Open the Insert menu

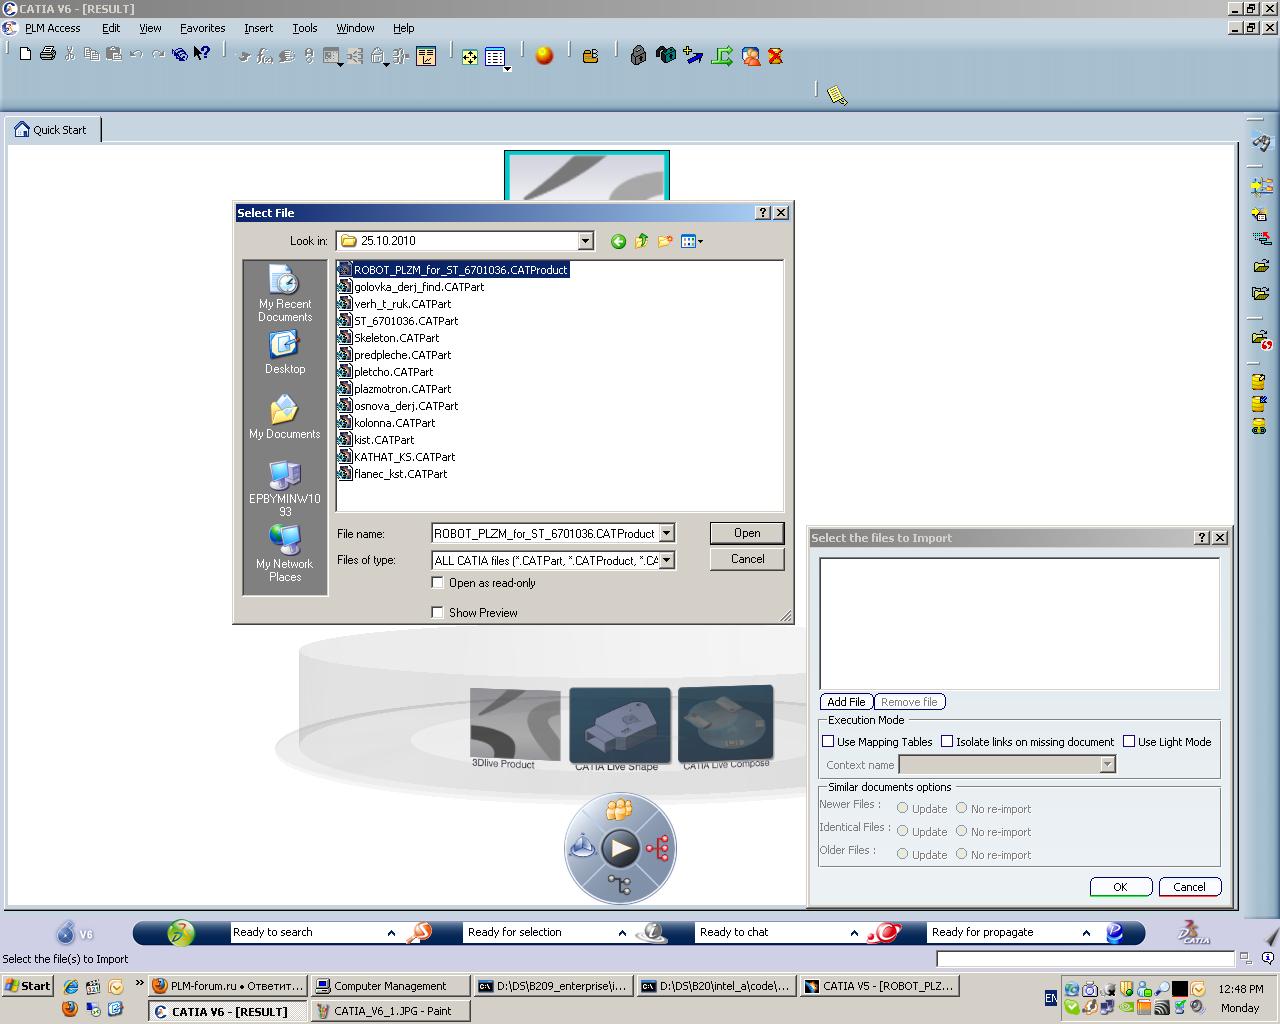point(258,28)
